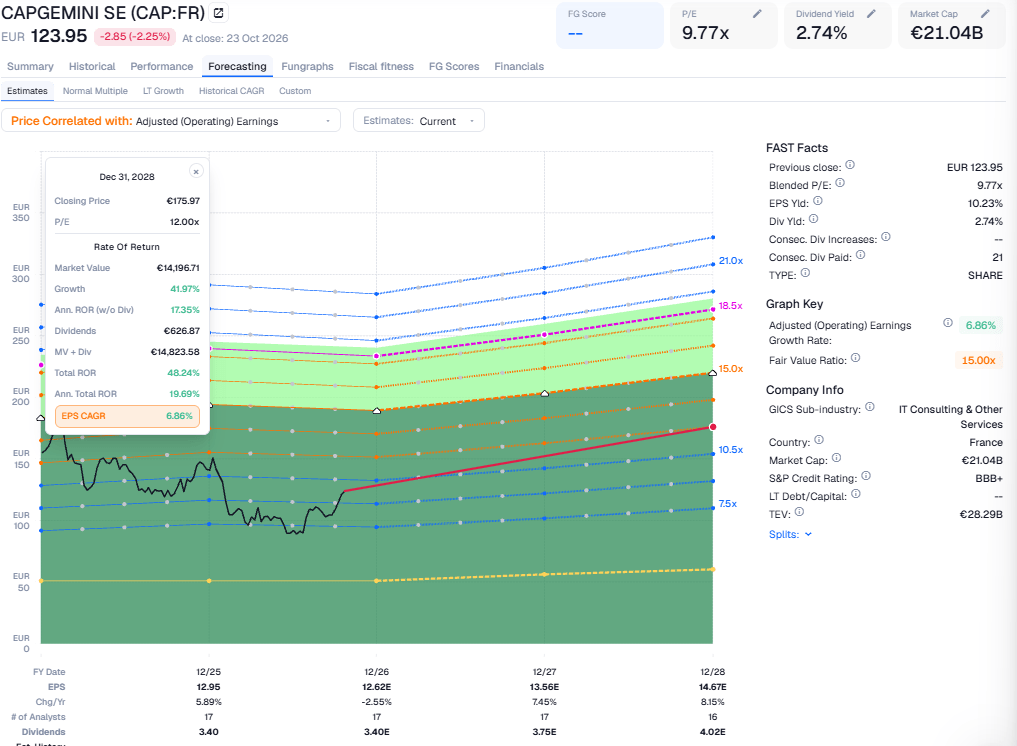
Task: Open the Financials tab
Action: click(x=519, y=66)
